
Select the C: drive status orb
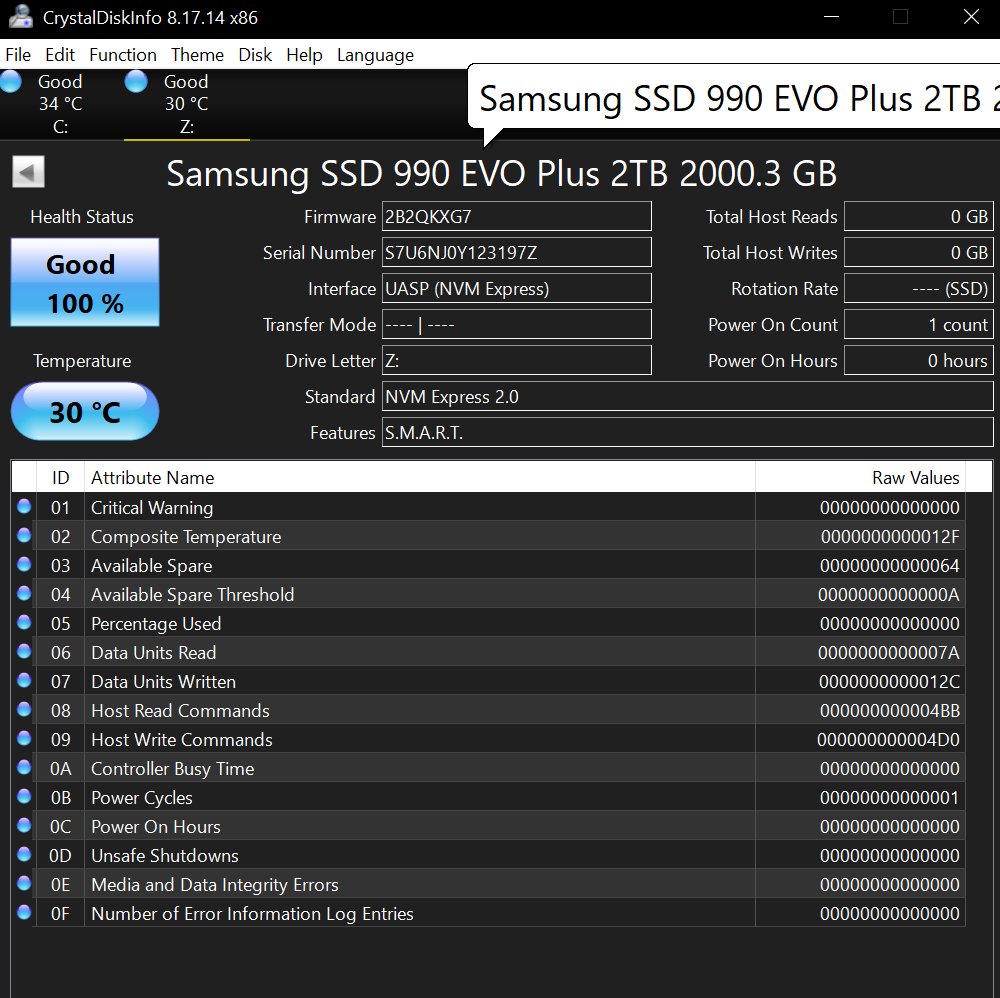(11, 82)
